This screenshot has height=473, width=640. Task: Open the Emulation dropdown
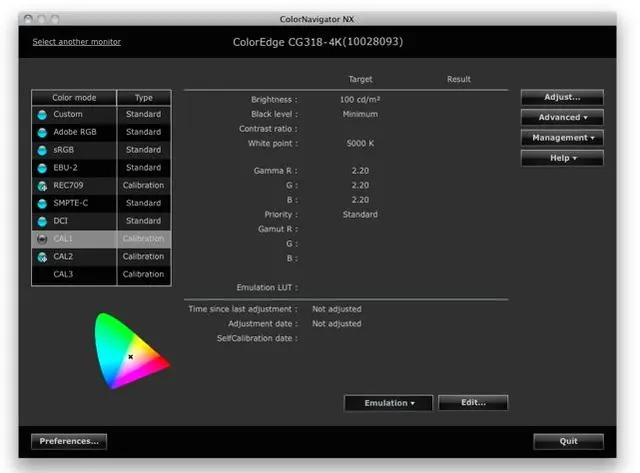[388, 403]
